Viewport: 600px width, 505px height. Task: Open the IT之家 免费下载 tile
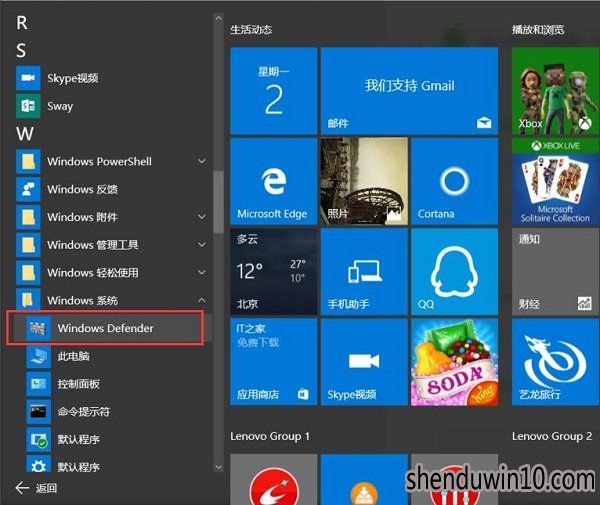[274, 362]
